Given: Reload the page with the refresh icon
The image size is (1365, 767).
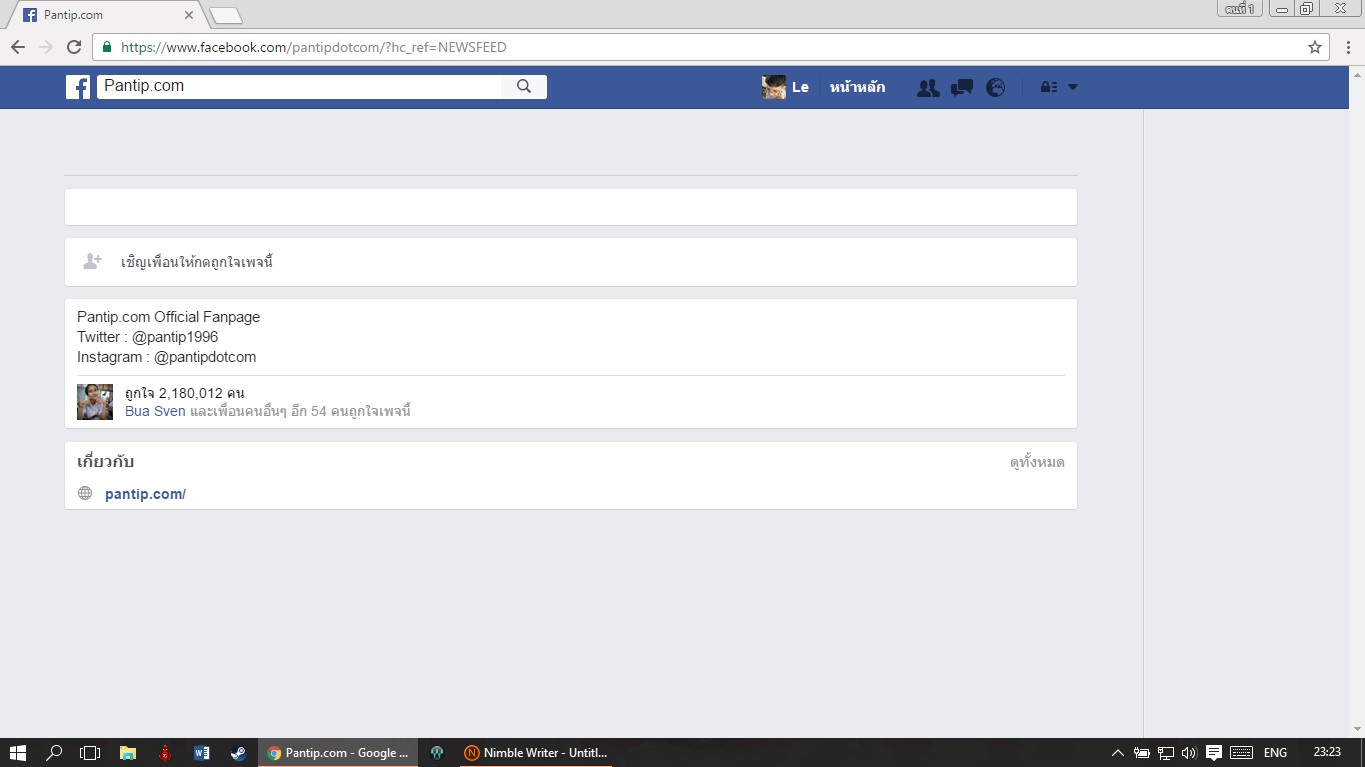Looking at the screenshot, I should (74, 47).
